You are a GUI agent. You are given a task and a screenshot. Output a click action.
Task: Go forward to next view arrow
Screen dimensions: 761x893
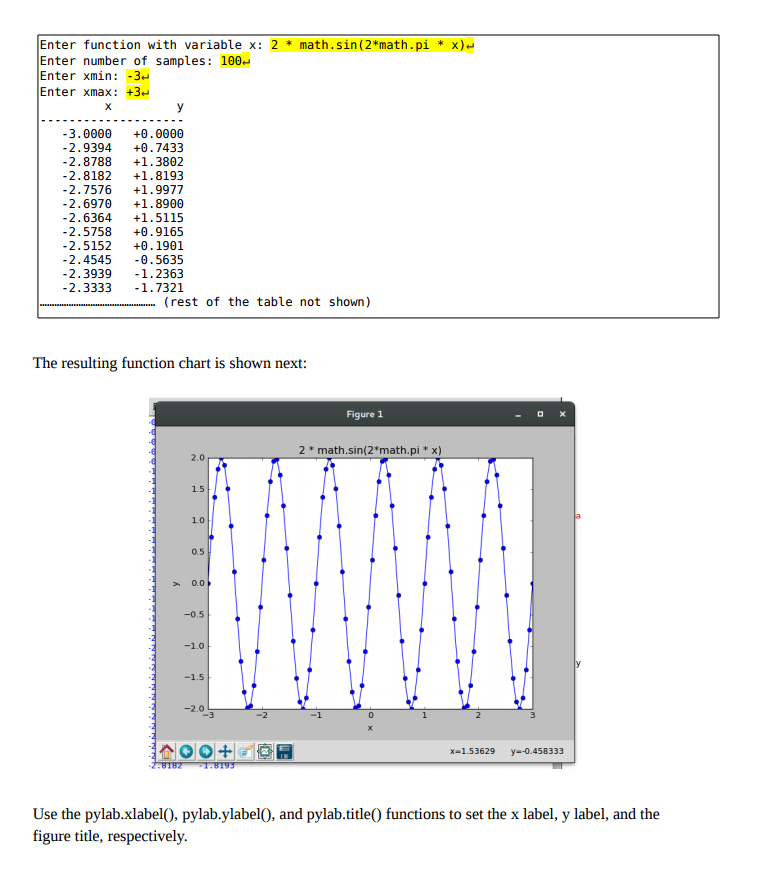tap(206, 752)
